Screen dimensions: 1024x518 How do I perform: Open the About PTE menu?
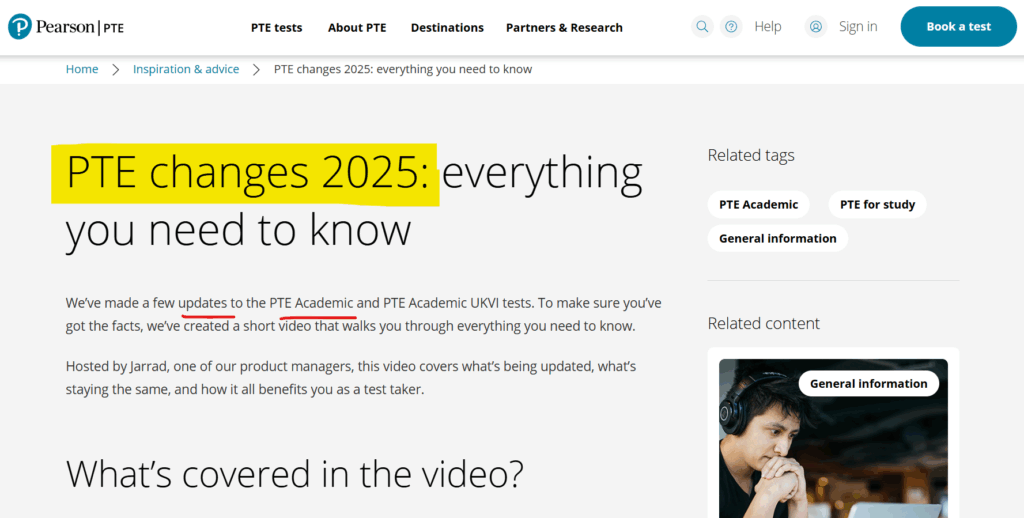(x=357, y=27)
